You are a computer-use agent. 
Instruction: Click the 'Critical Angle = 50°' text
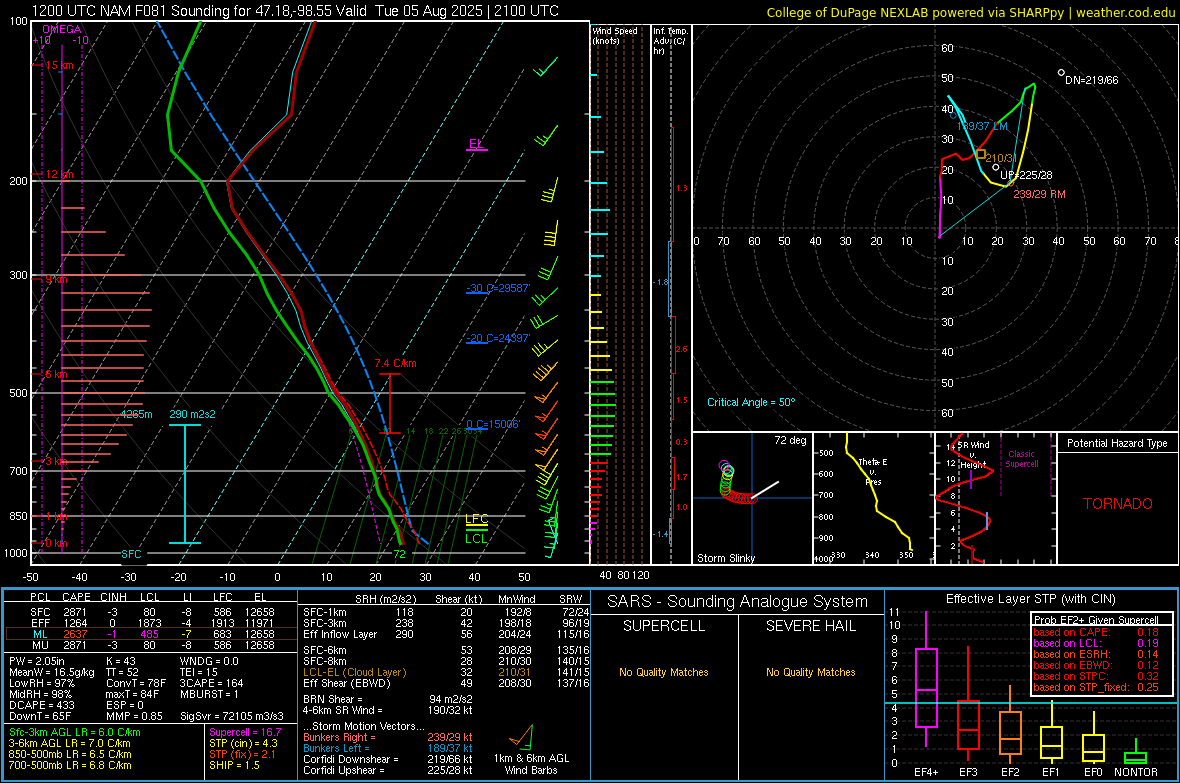coord(751,402)
